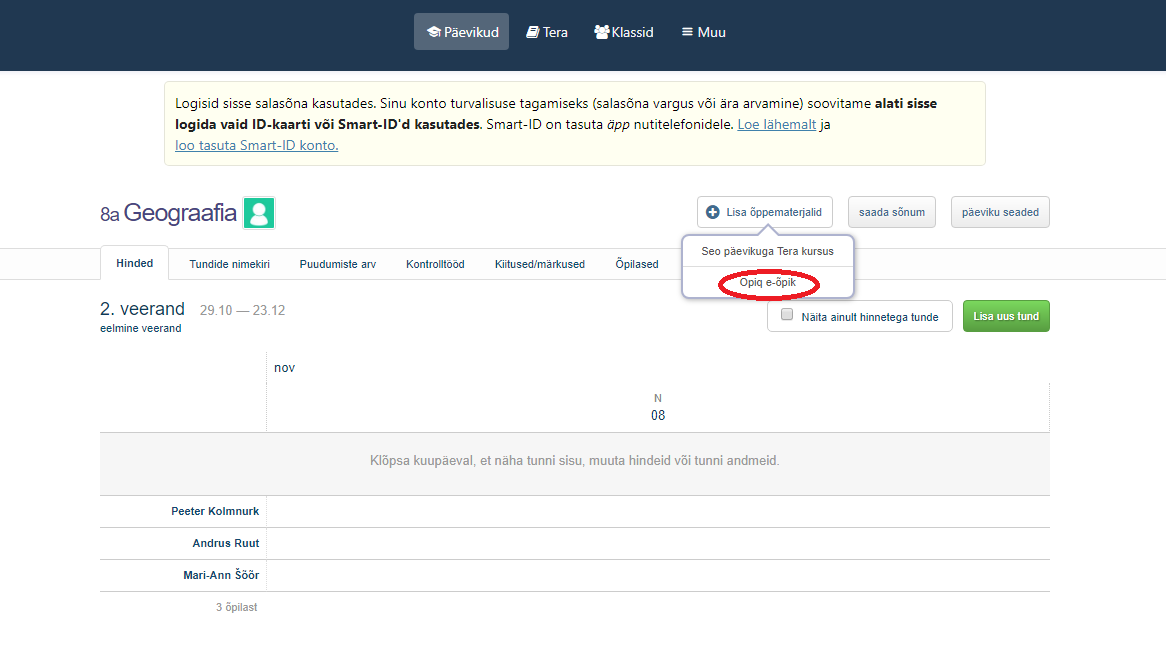This screenshot has height=666, width=1166.
Task: Click the green person icon beside Geograafia
Action: (x=259, y=213)
